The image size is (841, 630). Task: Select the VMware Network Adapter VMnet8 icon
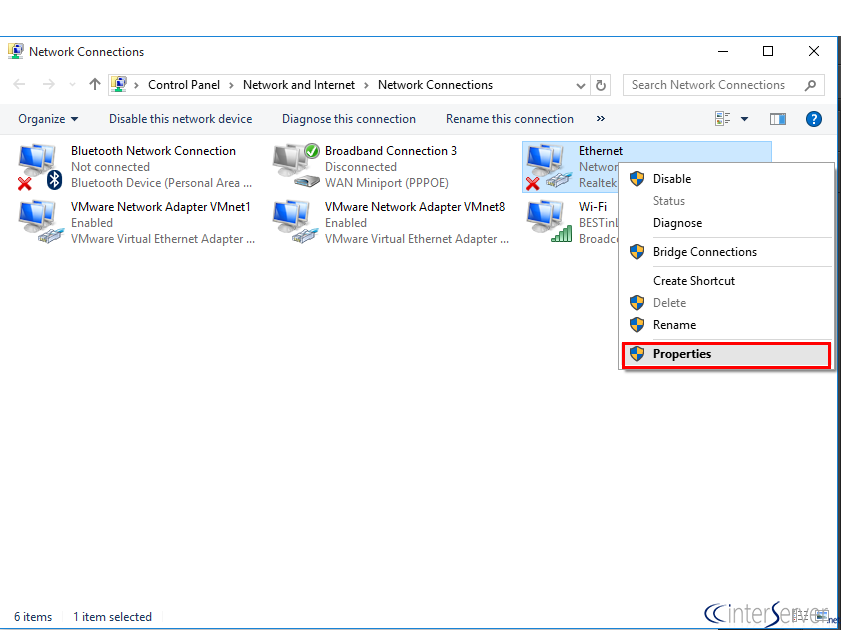(294, 222)
